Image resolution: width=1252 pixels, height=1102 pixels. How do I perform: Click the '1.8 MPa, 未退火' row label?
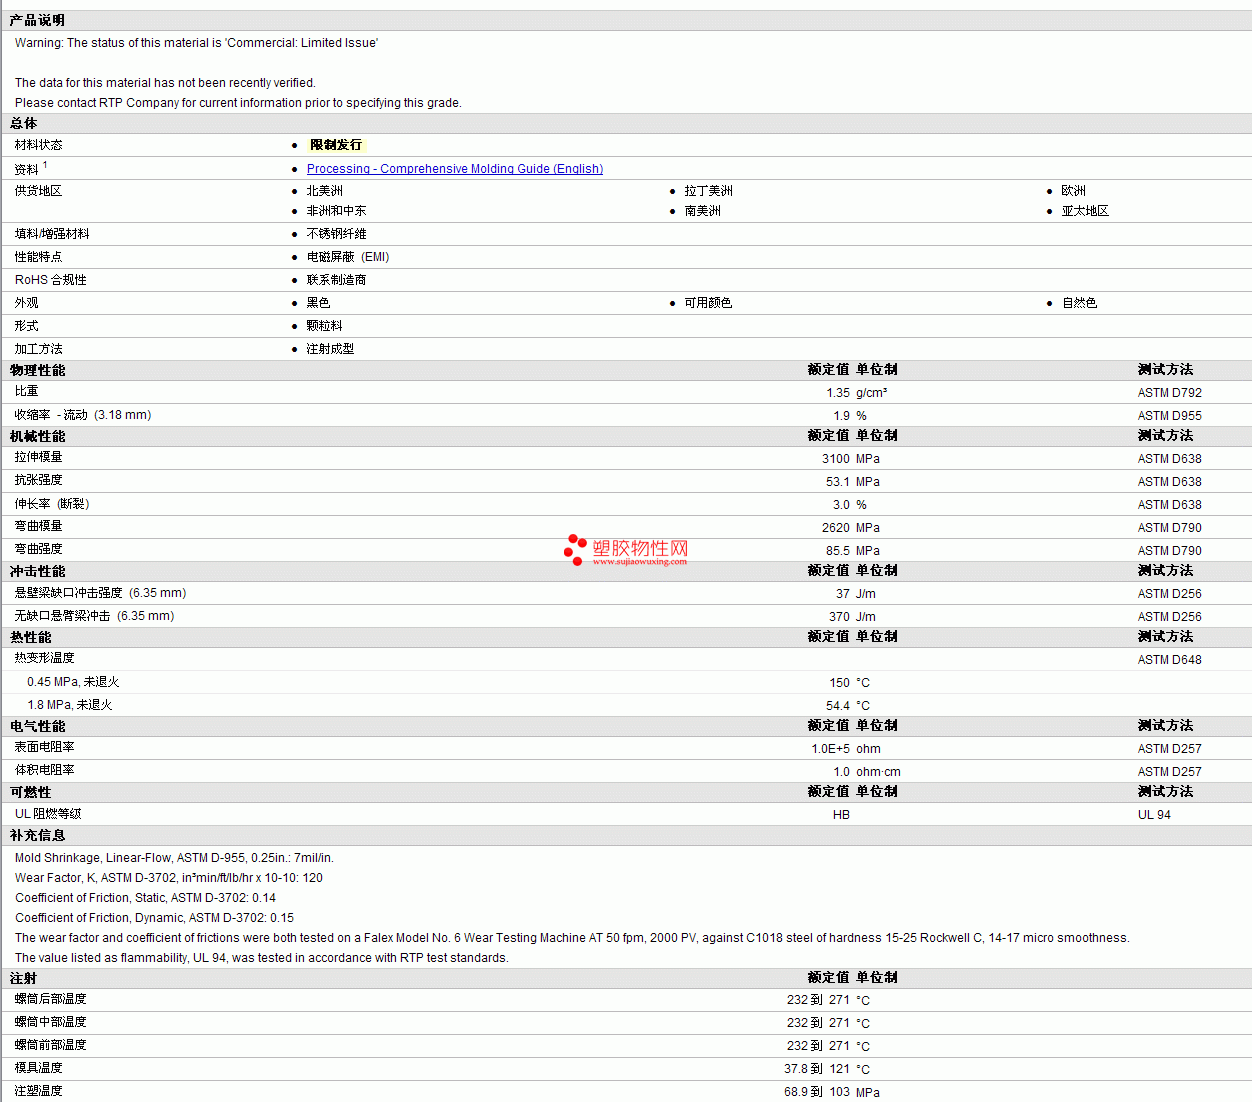point(70,705)
